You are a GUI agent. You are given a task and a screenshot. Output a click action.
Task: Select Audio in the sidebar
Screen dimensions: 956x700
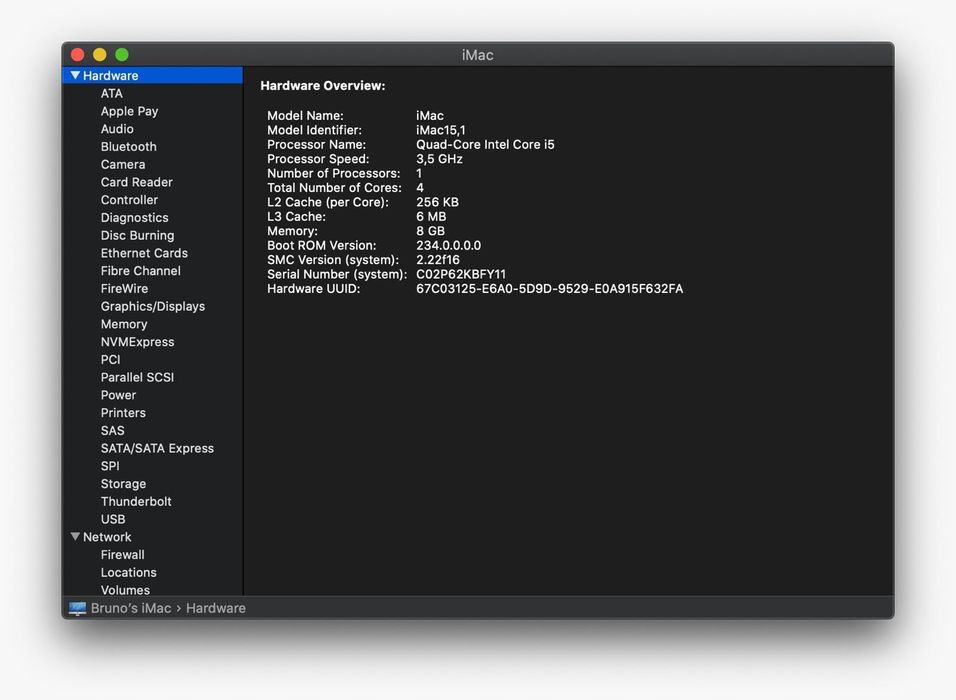point(117,129)
